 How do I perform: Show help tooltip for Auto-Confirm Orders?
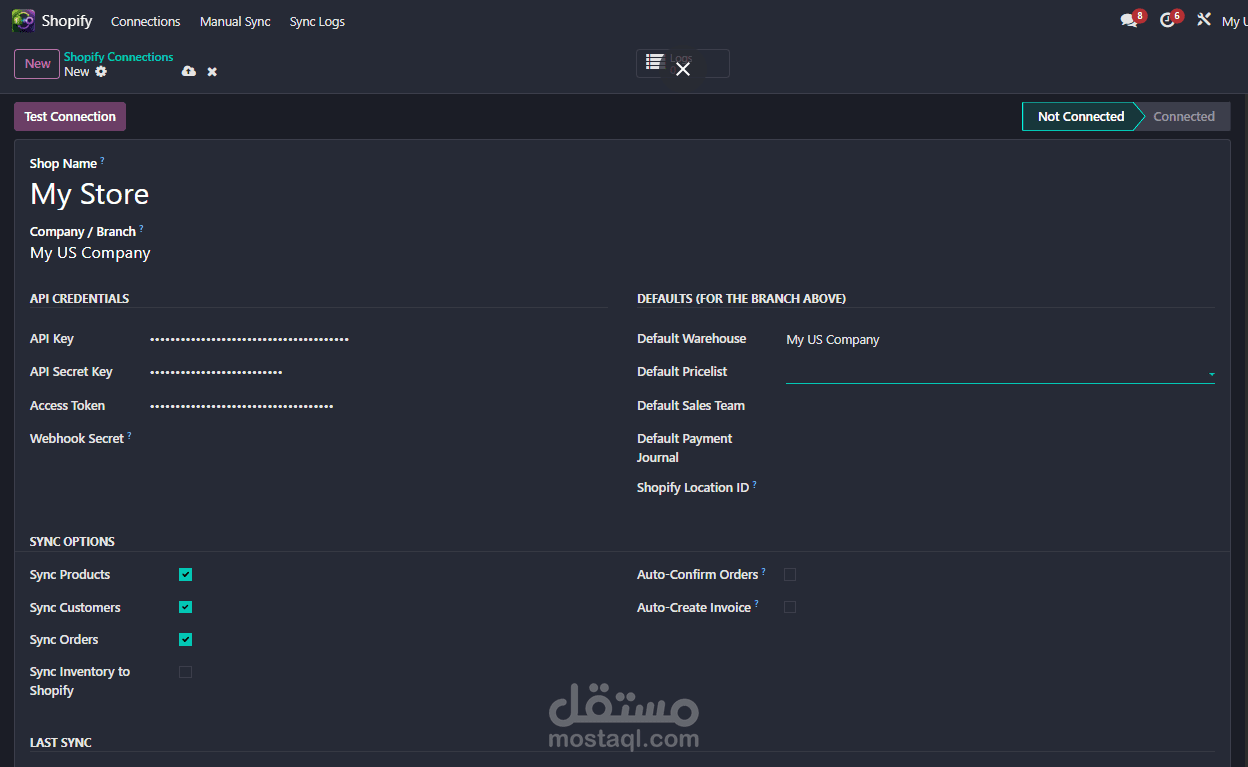tap(763, 571)
